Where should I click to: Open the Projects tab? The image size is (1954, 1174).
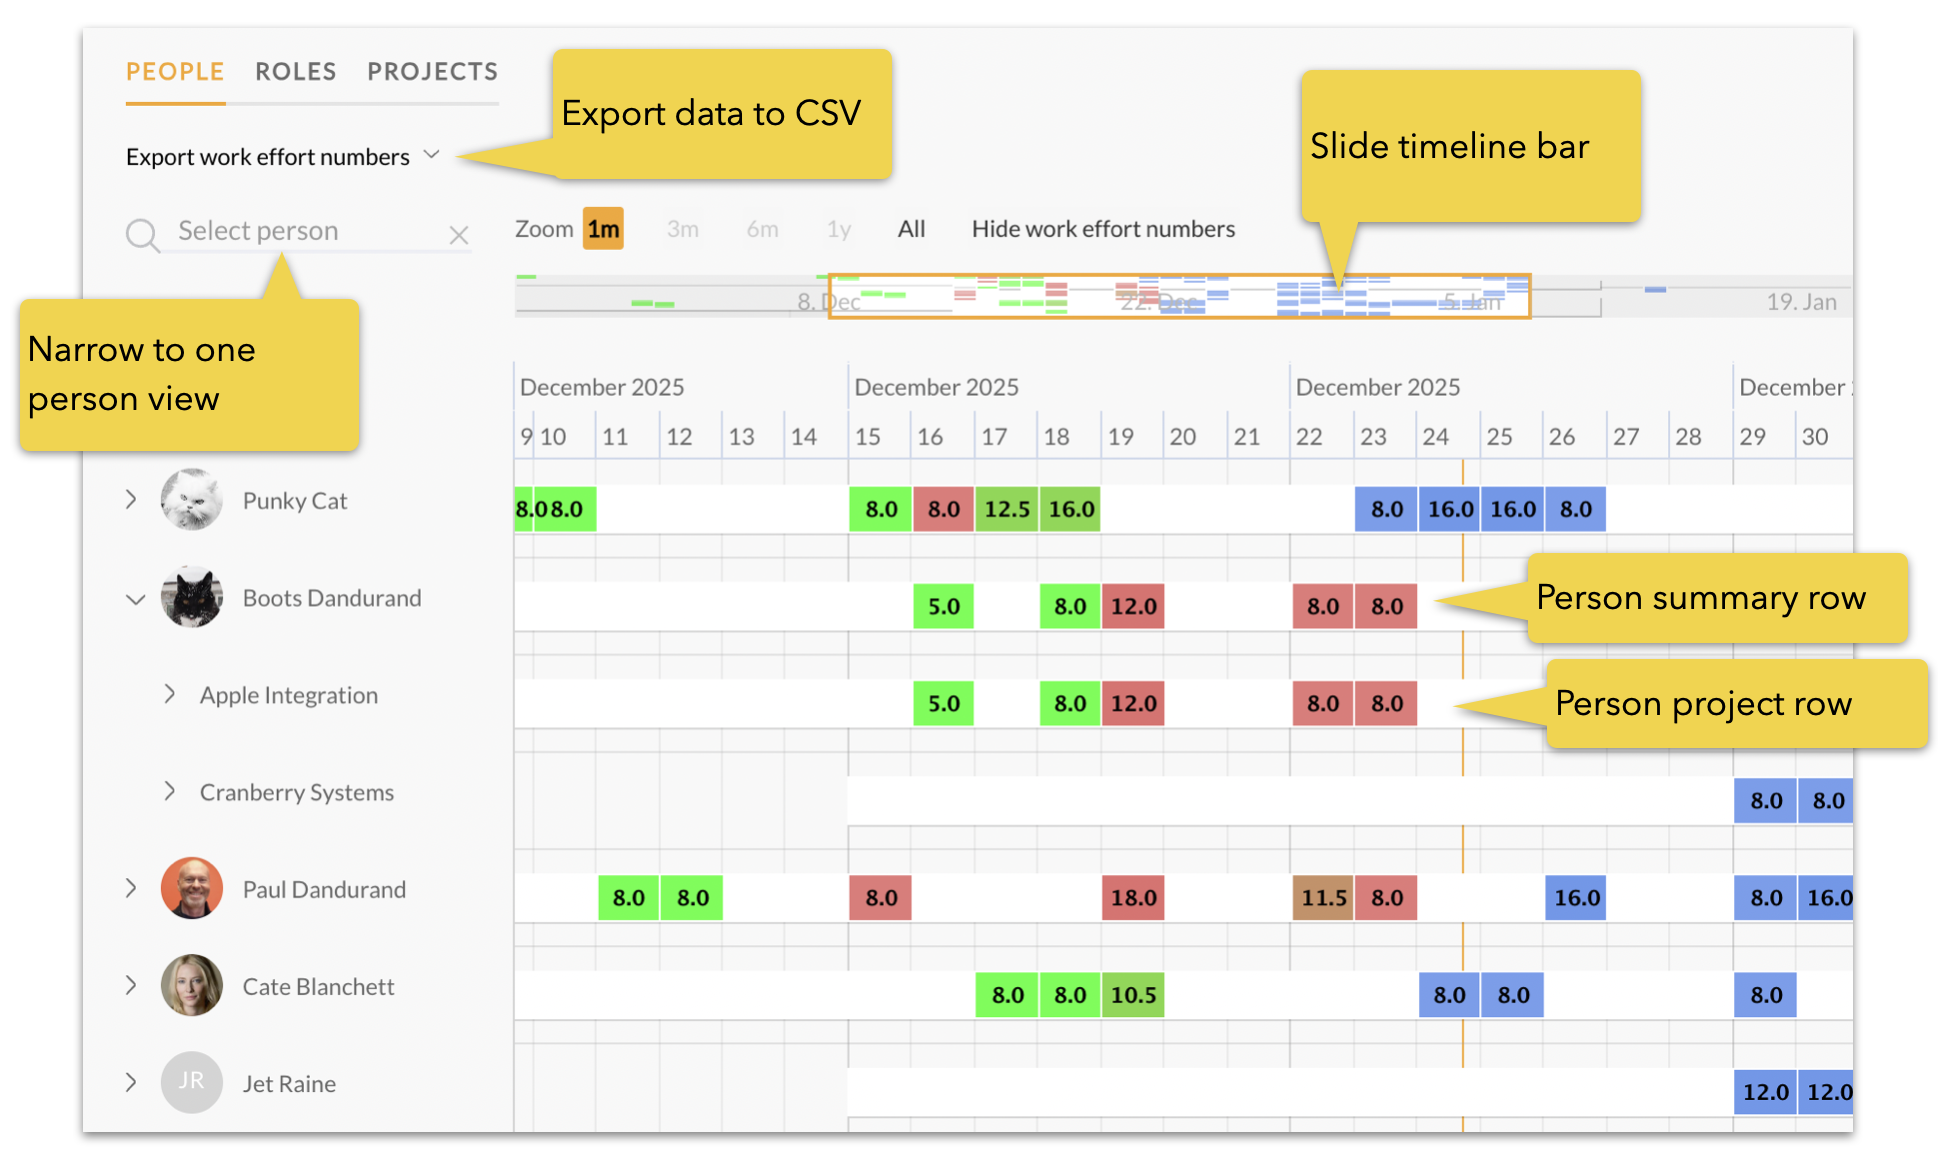pos(432,72)
